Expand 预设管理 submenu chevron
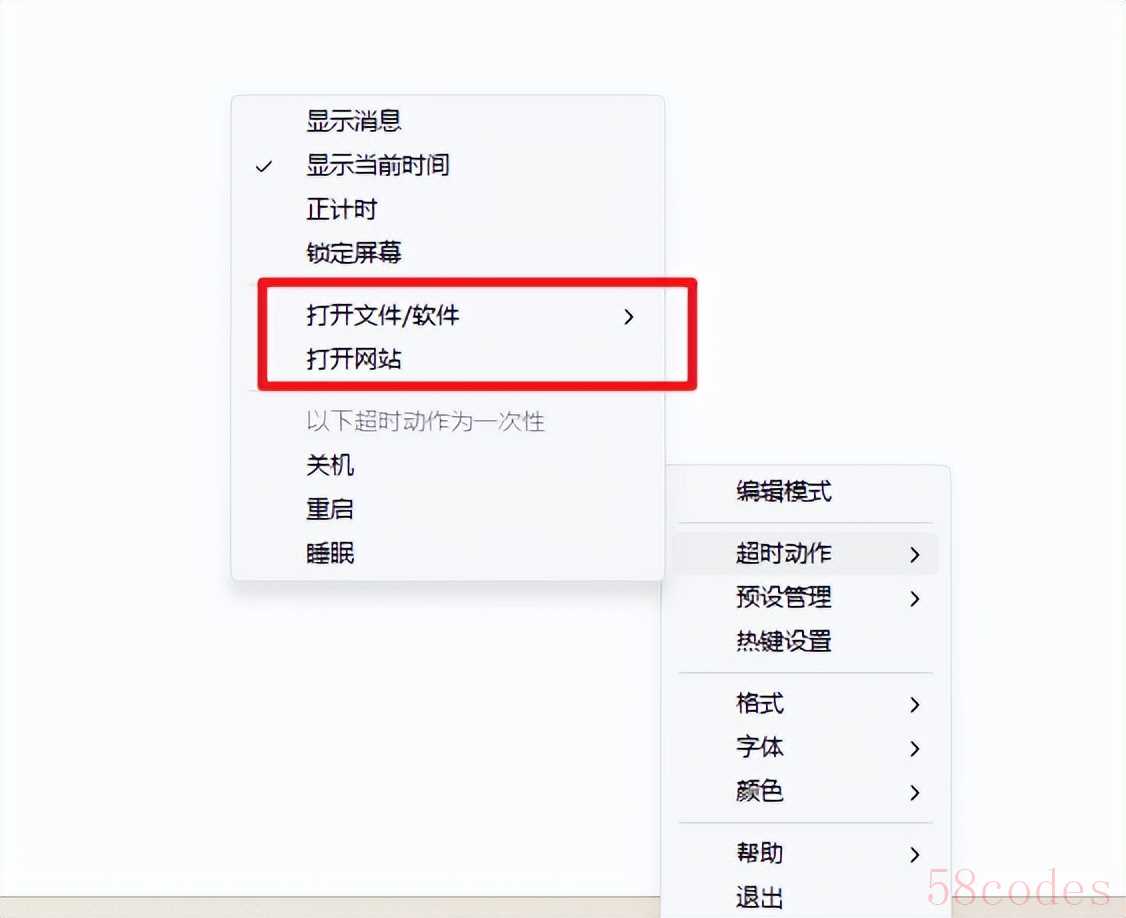Image resolution: width=1126 pixels, height=918 pixels. 914,598
